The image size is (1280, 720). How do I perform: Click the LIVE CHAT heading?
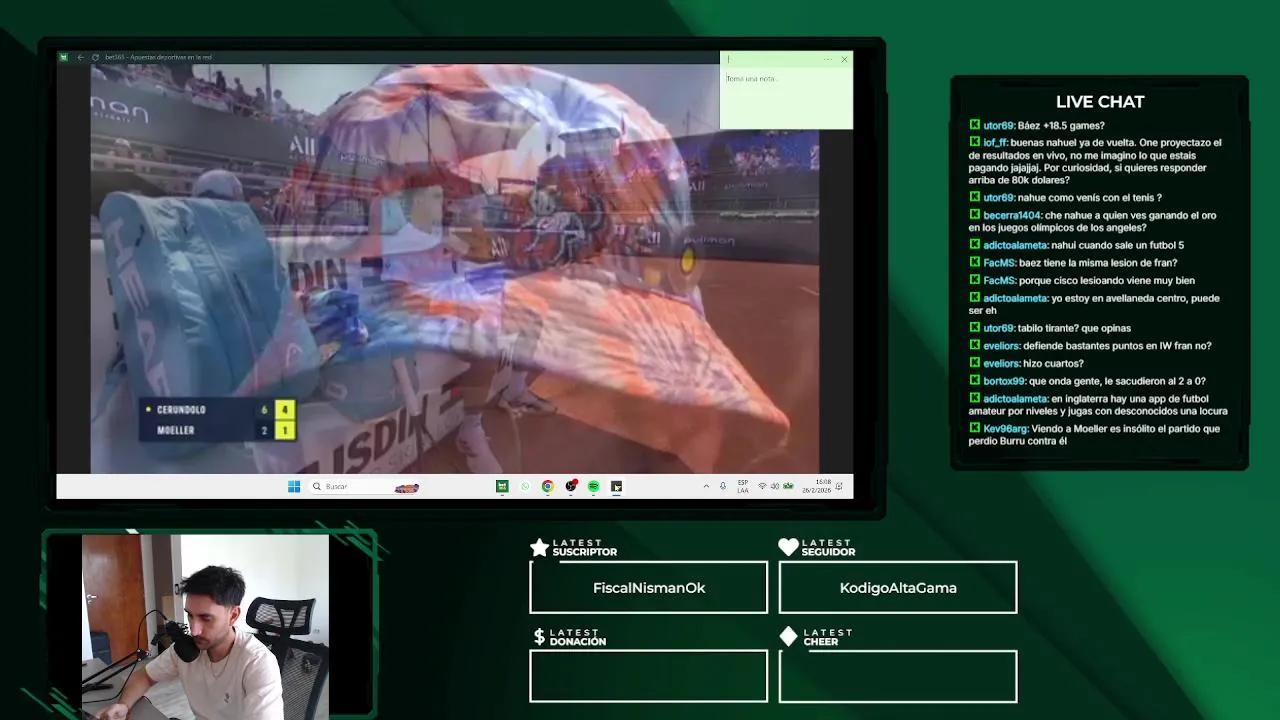(1100, 102)
